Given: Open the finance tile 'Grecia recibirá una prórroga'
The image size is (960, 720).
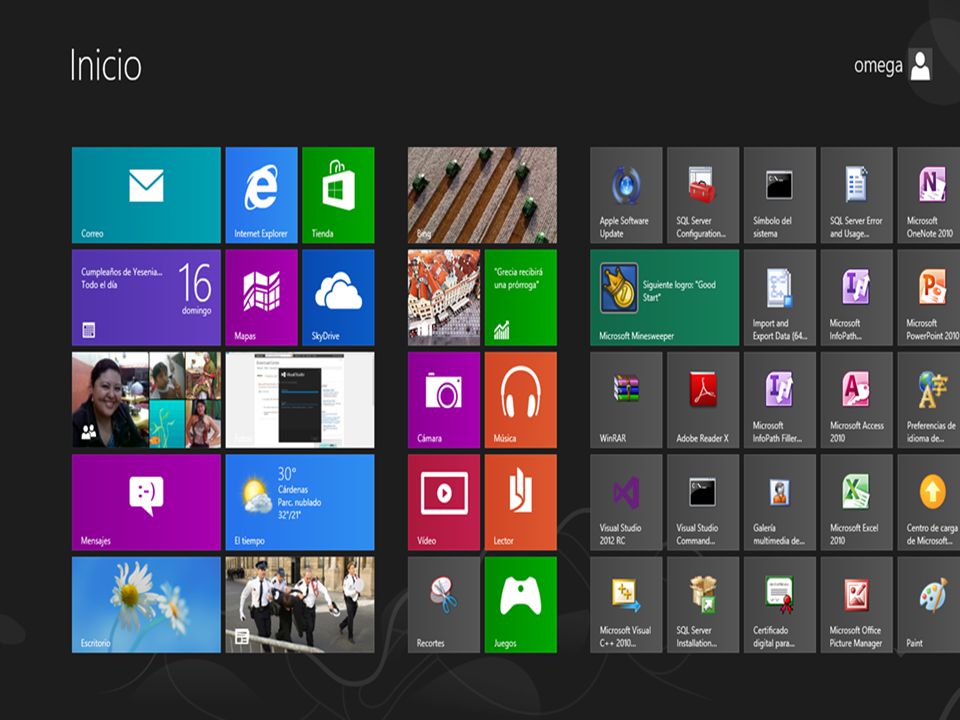Looking at the screenshot, I should pyautogui.click(x=521, y=297).
